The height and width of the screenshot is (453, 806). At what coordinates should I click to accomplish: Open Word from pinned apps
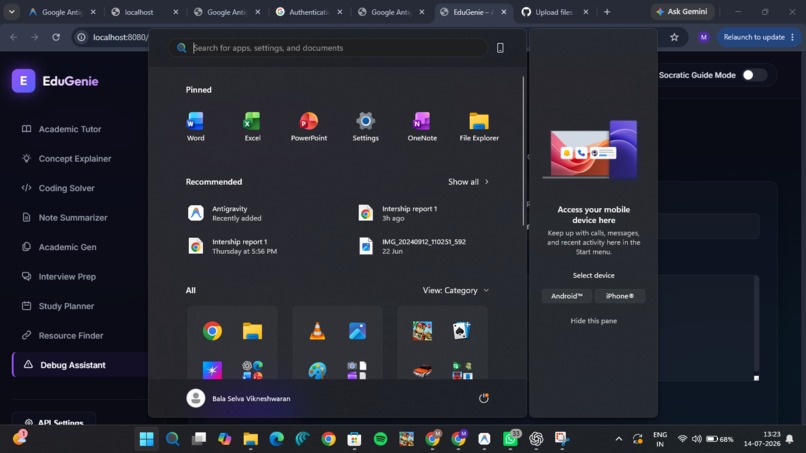[195, 126]
